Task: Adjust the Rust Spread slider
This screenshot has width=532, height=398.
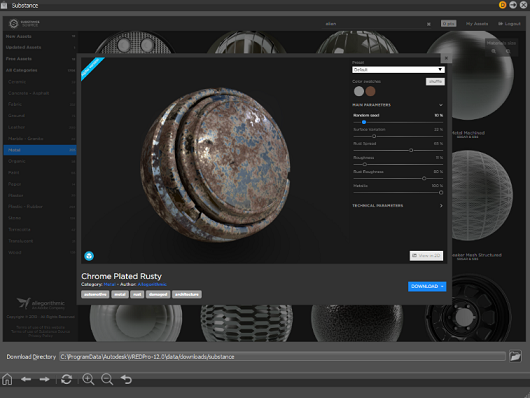Action: pyautogui.click(x=411, y=150)
